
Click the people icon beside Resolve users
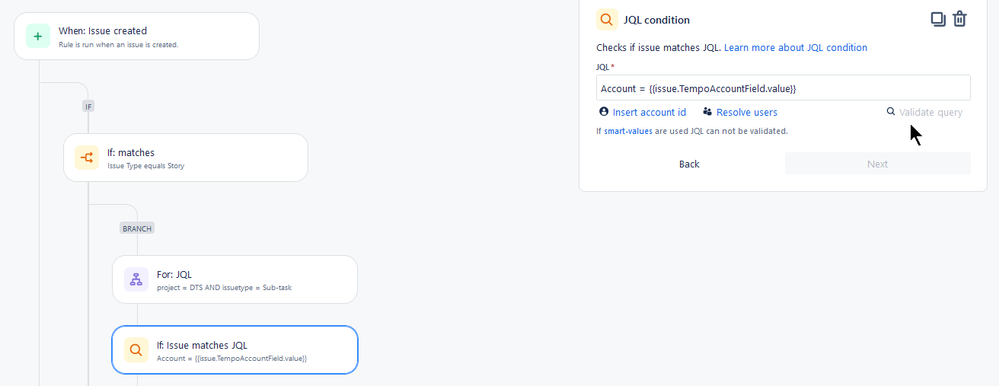707,111
